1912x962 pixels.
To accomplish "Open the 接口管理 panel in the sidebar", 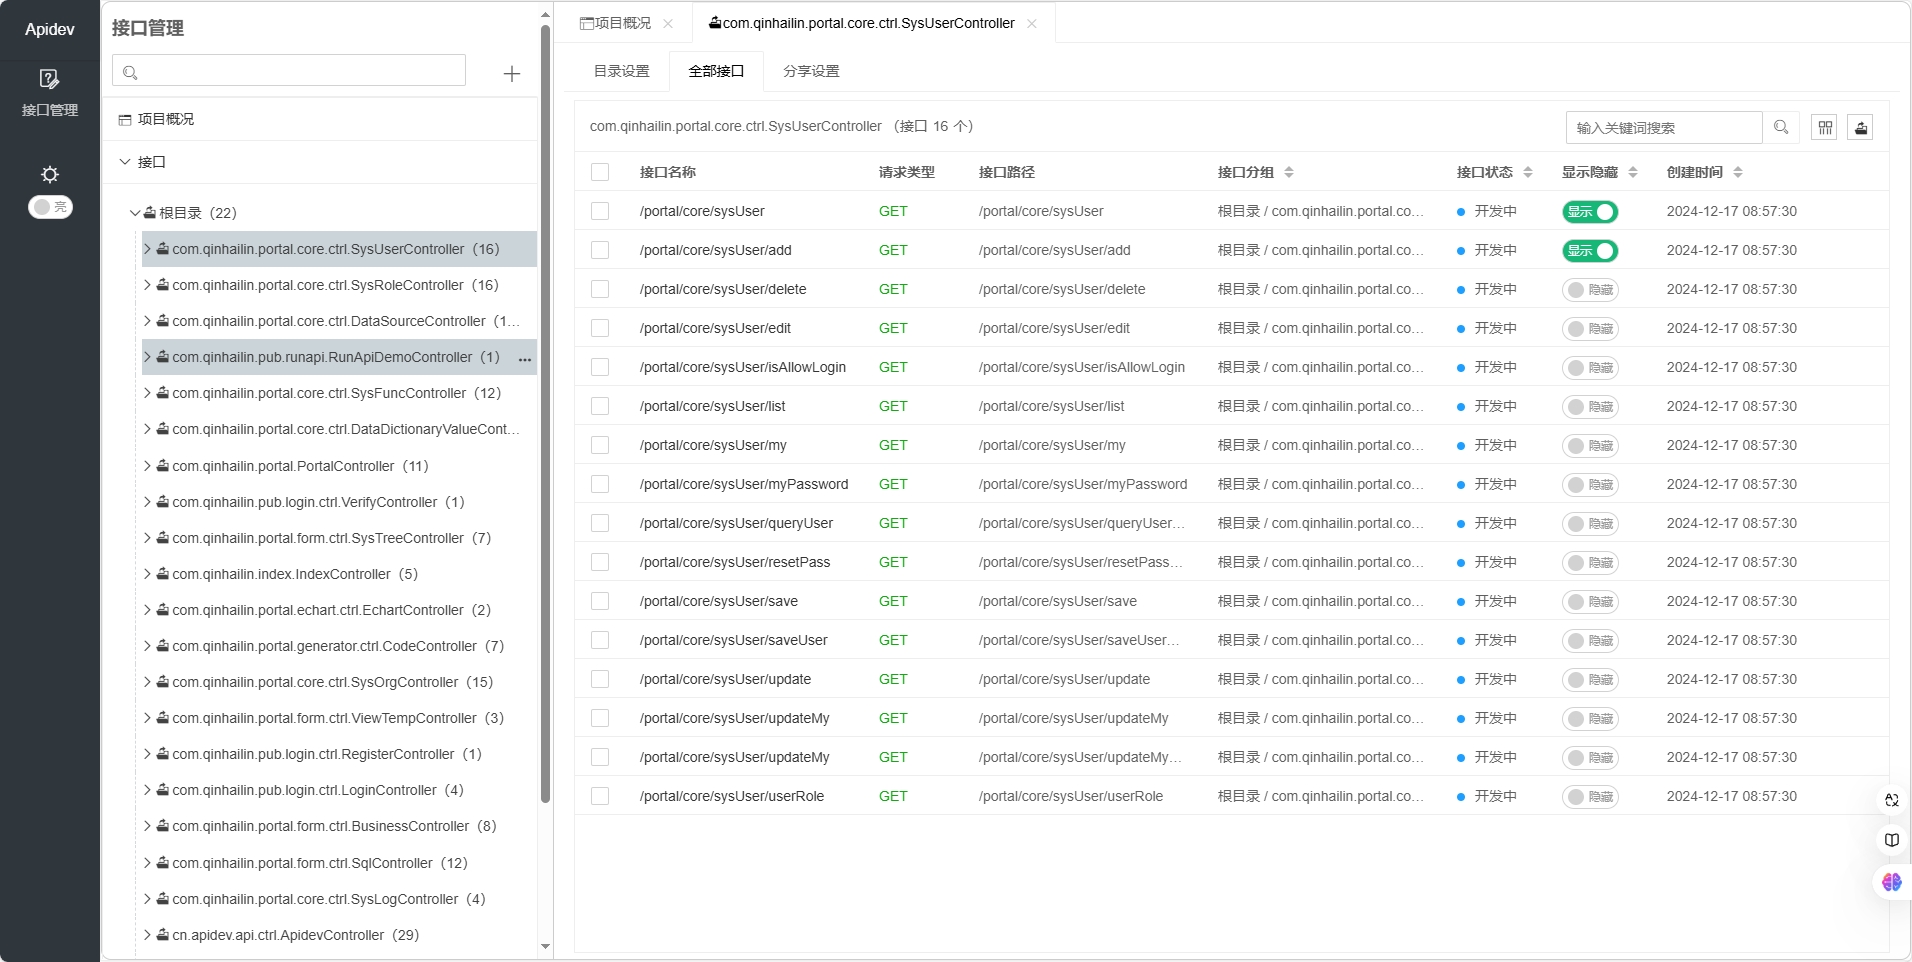I will pyautogui.click(x=49, y=93).
